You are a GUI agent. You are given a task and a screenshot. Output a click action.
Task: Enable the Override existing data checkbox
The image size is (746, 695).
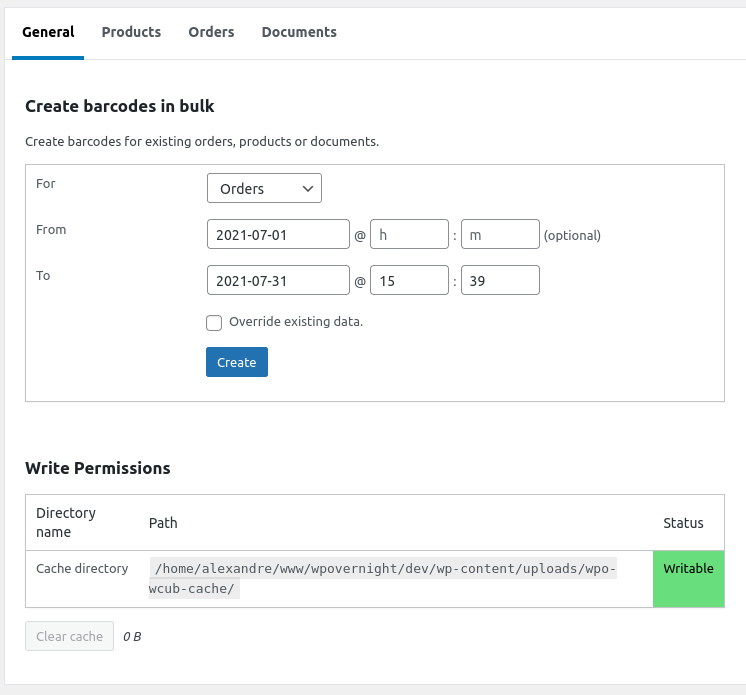(214, 323)
